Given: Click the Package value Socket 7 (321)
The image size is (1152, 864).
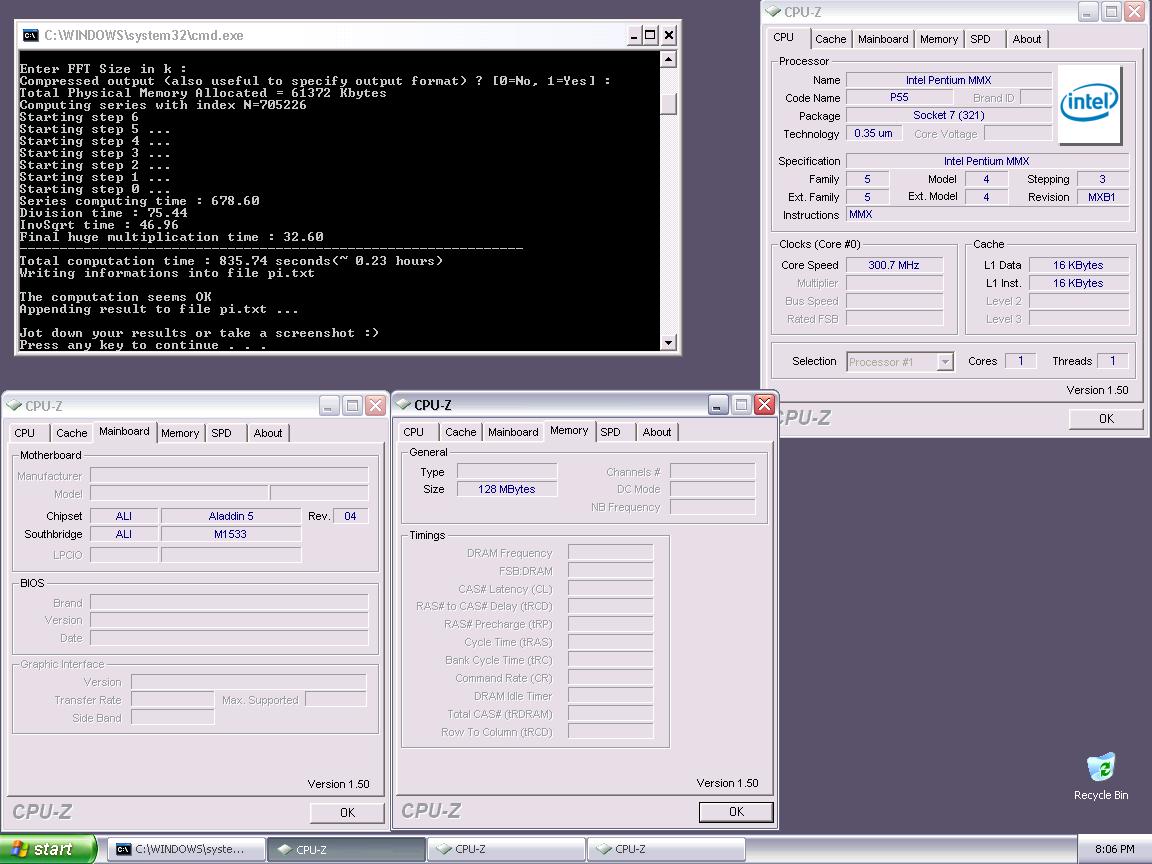Looking at the screenshot, I should (948, 115).
